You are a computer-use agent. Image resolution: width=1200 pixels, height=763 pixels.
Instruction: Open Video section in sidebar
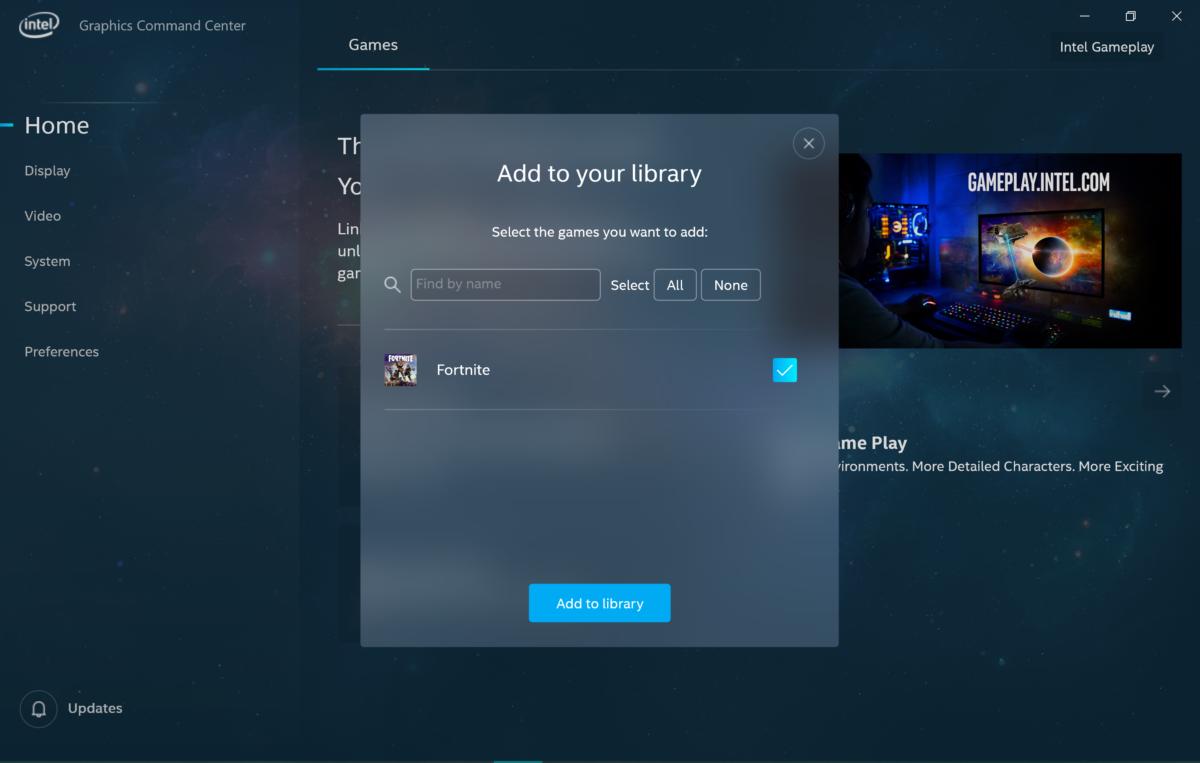coord(43,216)
